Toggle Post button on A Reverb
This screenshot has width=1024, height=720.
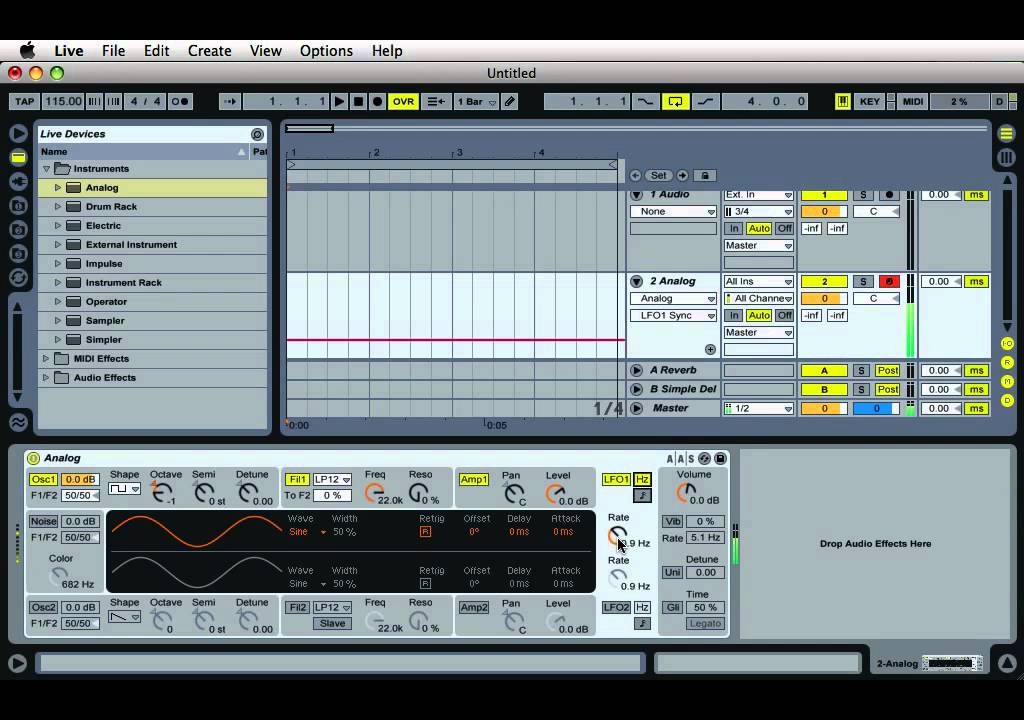point(888,370)
